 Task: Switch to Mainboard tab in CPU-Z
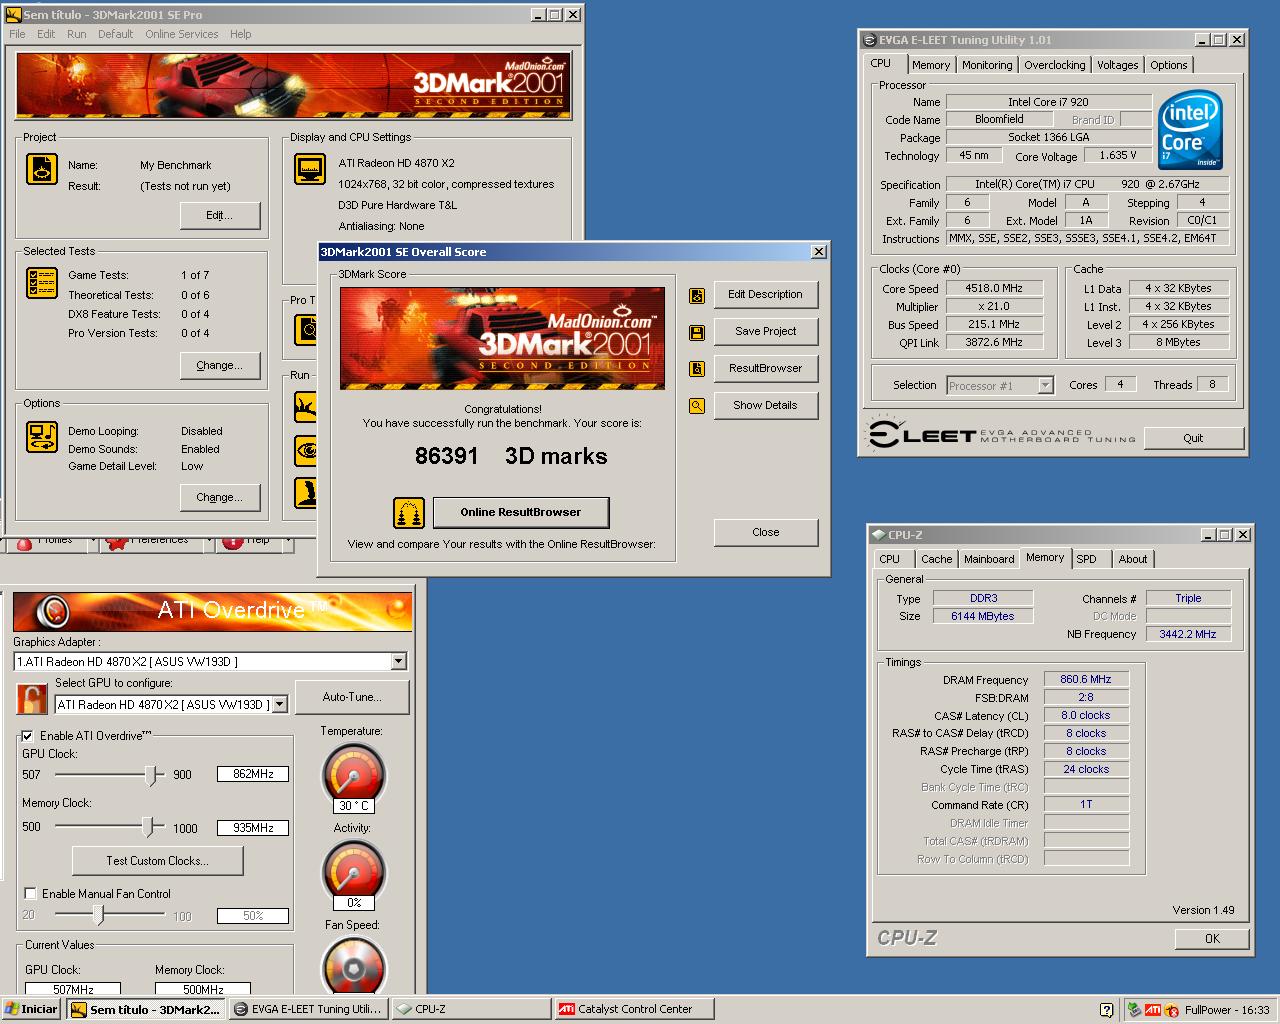tap(989, 559)
